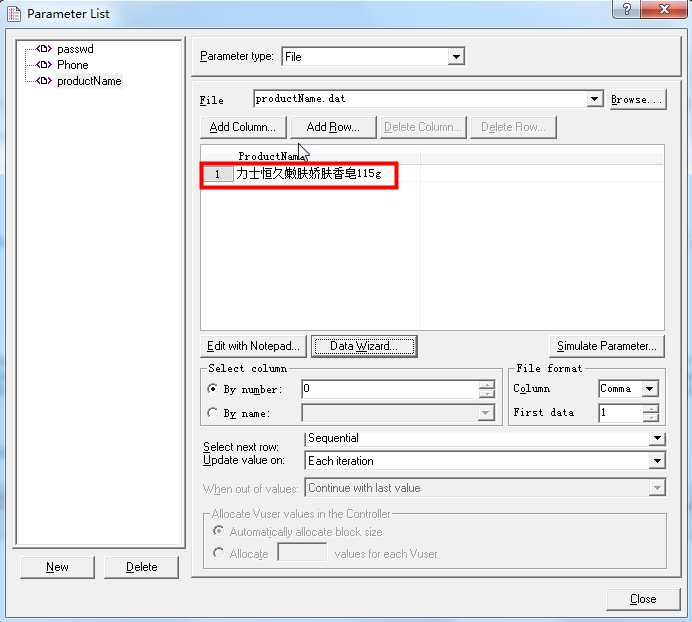692x622 pixels.
Task: Click the Delete Row button
Action: (513, 127)
